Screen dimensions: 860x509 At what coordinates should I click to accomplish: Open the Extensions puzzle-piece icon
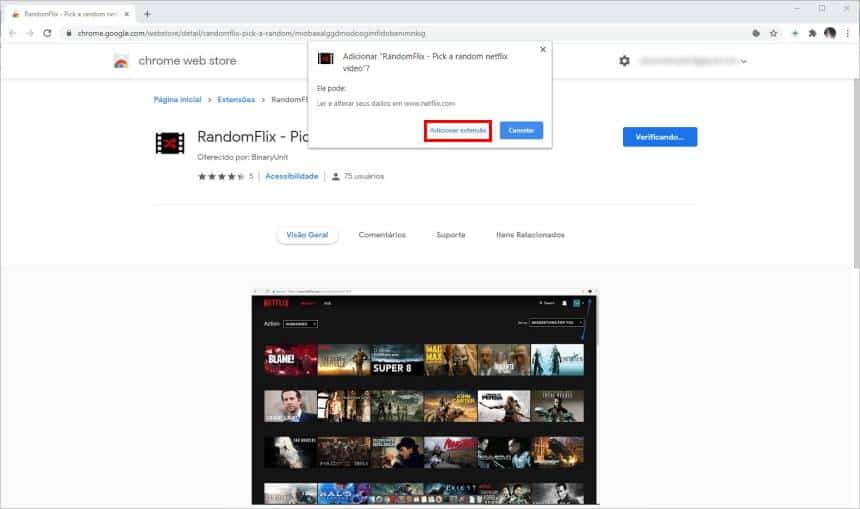tap(812, 33)
